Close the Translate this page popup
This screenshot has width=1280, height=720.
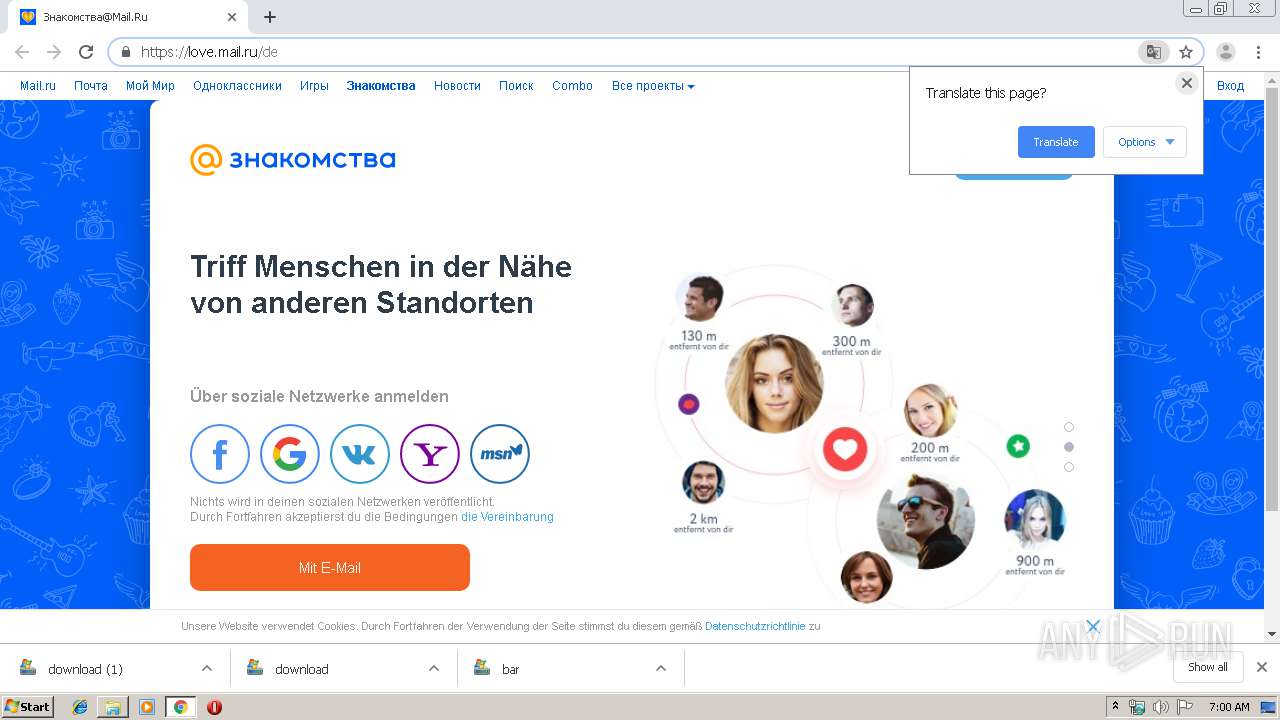click(1187, 83)
